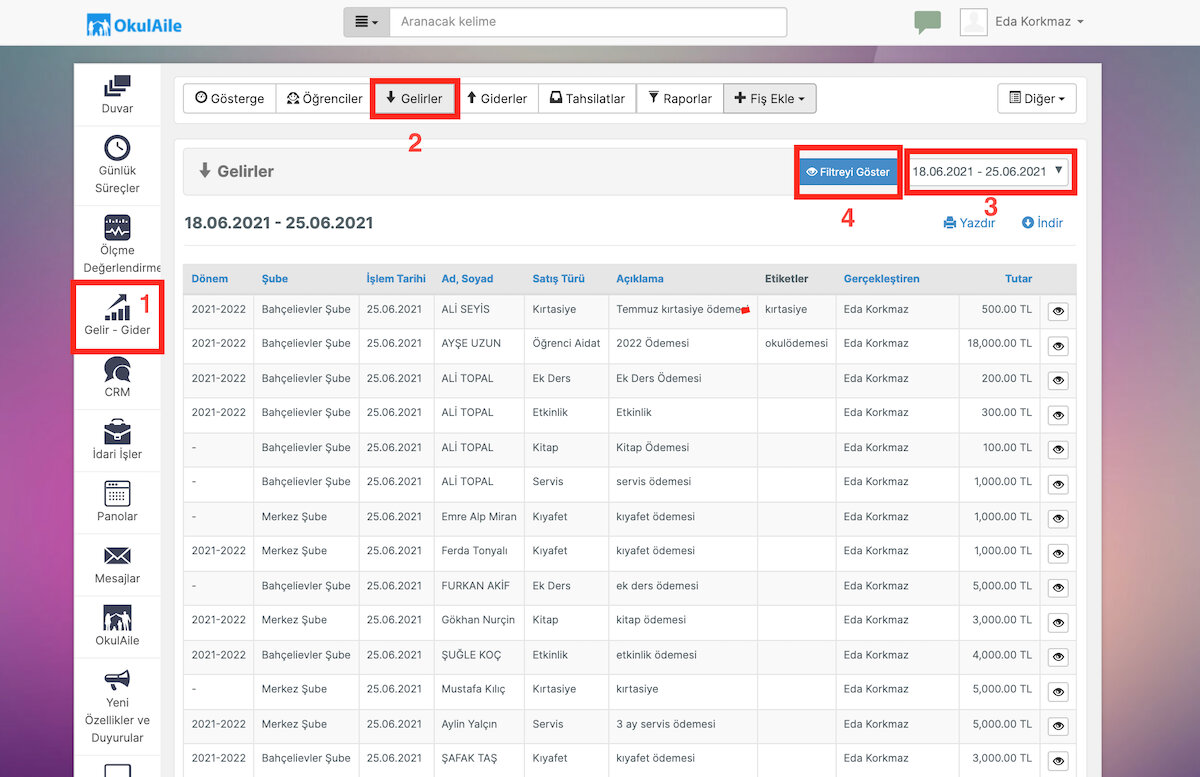Open Mesajlar envelope icon

point(117,555)
